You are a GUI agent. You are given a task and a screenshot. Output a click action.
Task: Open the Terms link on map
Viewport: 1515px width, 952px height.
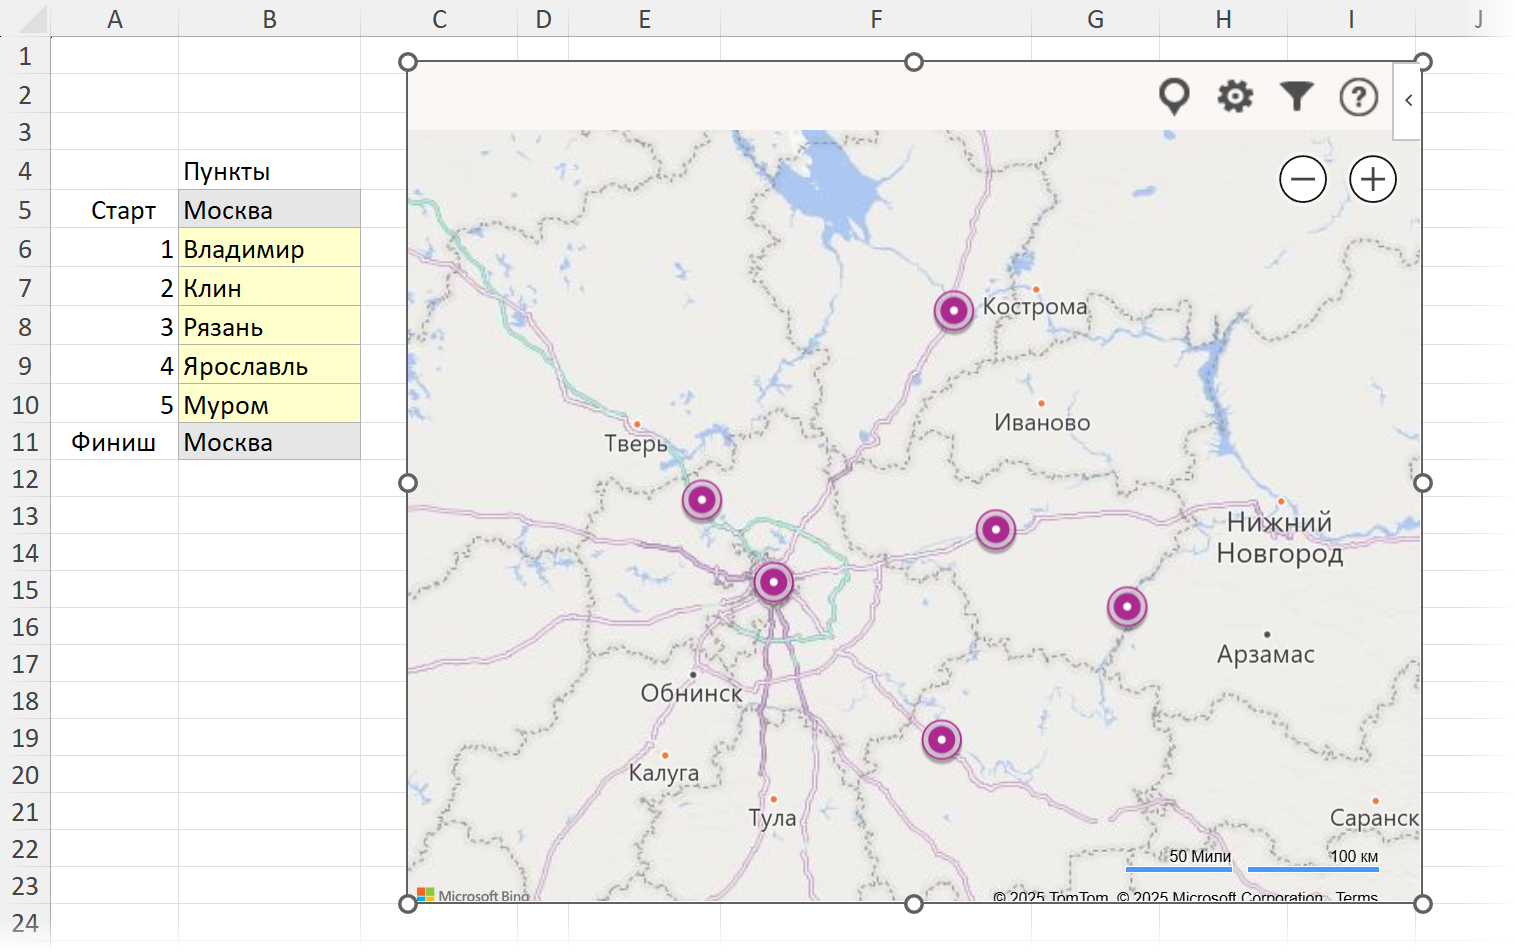click(1356, 897)
